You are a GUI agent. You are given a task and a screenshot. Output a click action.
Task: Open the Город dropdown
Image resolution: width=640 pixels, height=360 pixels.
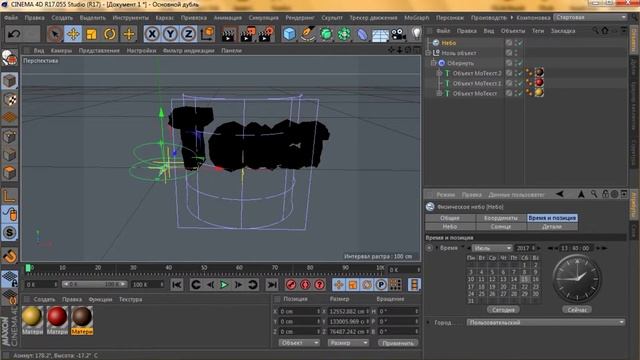point(546,322)
